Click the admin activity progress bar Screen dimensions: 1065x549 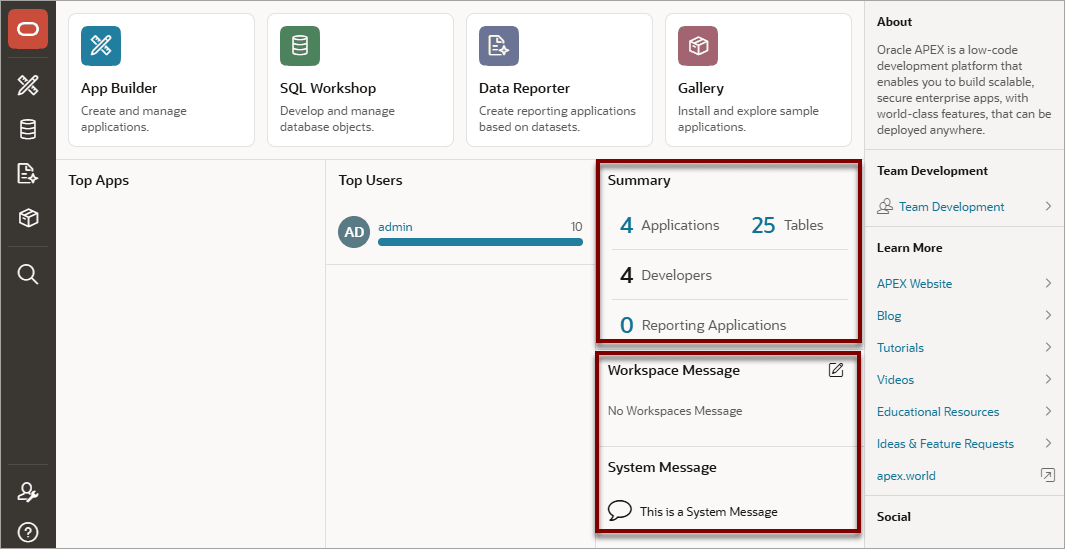[x=480, y=242]
